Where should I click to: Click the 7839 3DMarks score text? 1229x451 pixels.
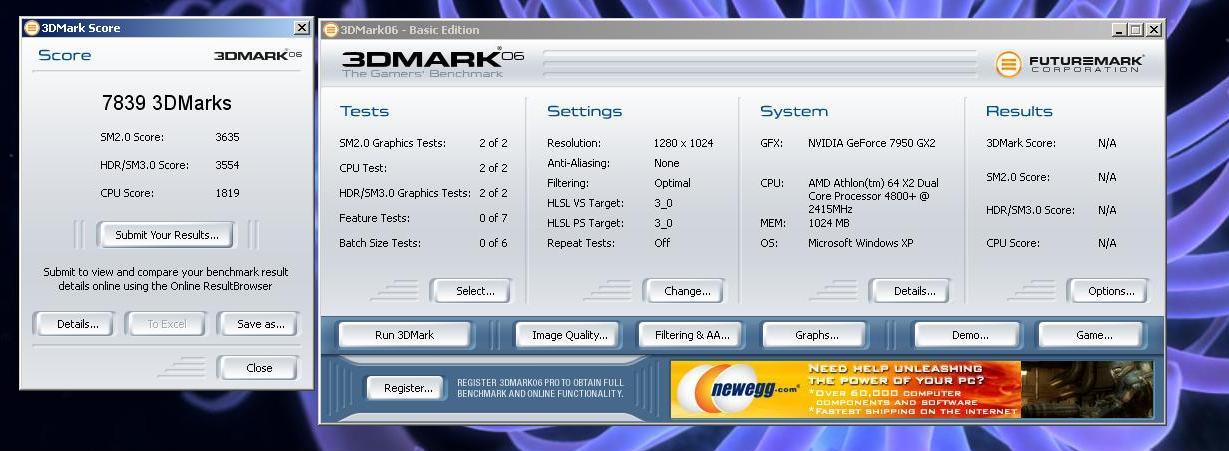[167, 103]
